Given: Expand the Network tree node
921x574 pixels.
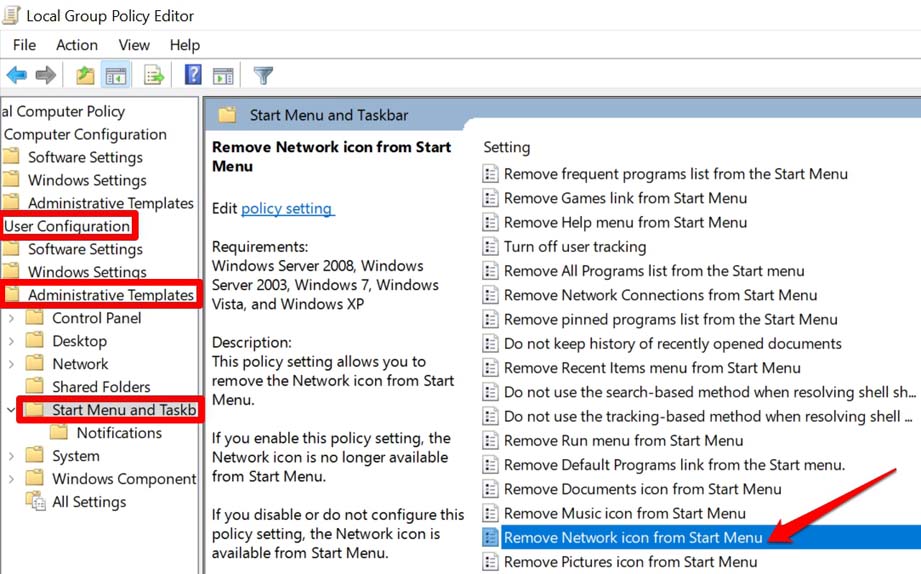Looking at the screenshot, I should (11, 364).
